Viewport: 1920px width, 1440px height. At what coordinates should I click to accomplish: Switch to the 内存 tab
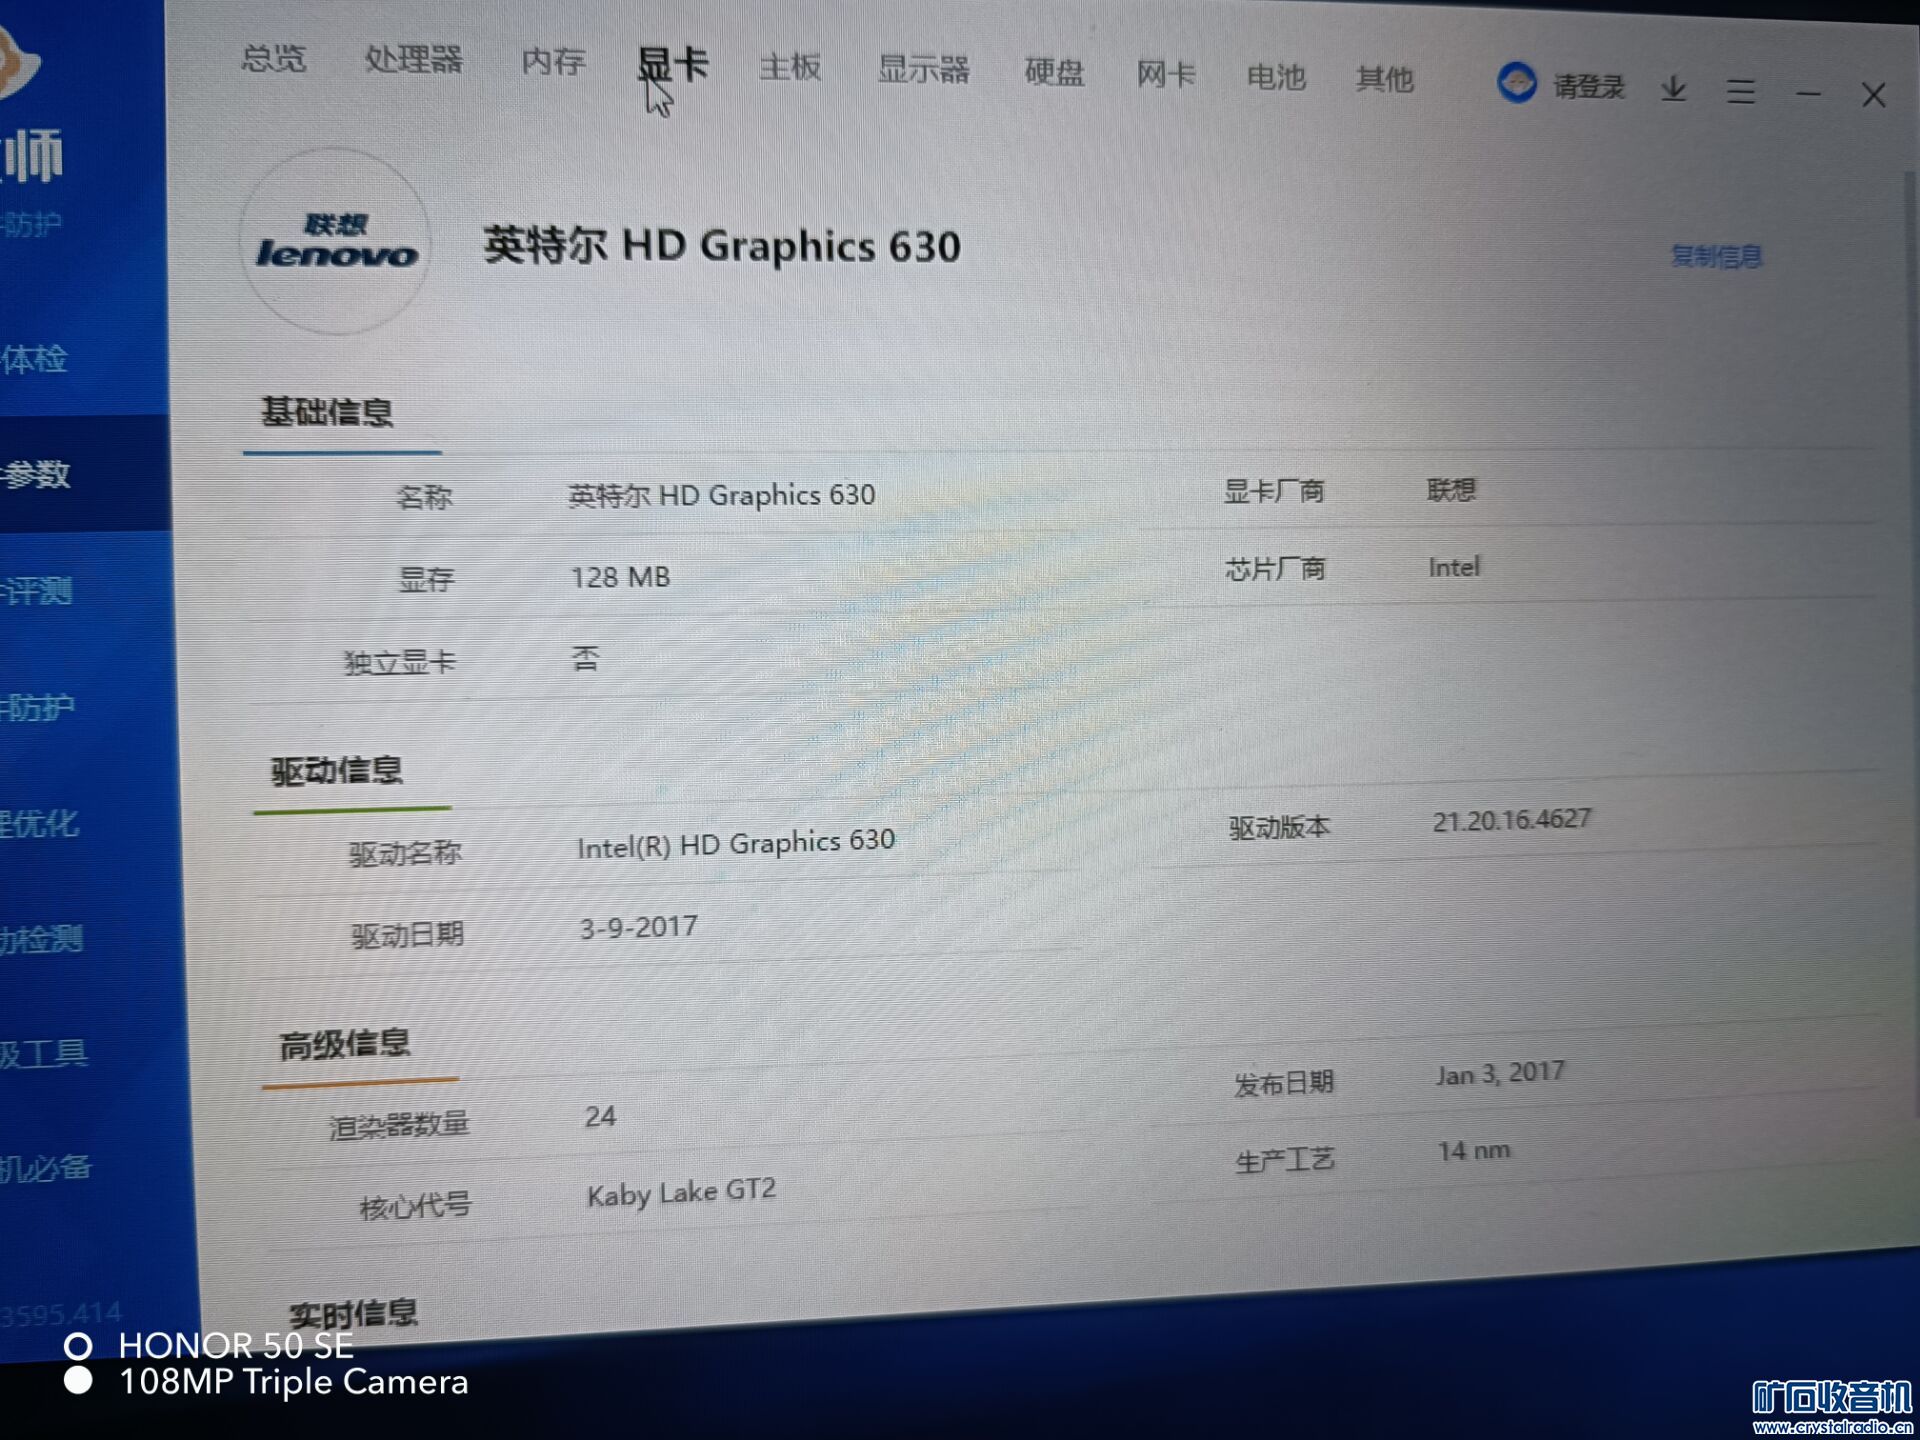[553, 62]
